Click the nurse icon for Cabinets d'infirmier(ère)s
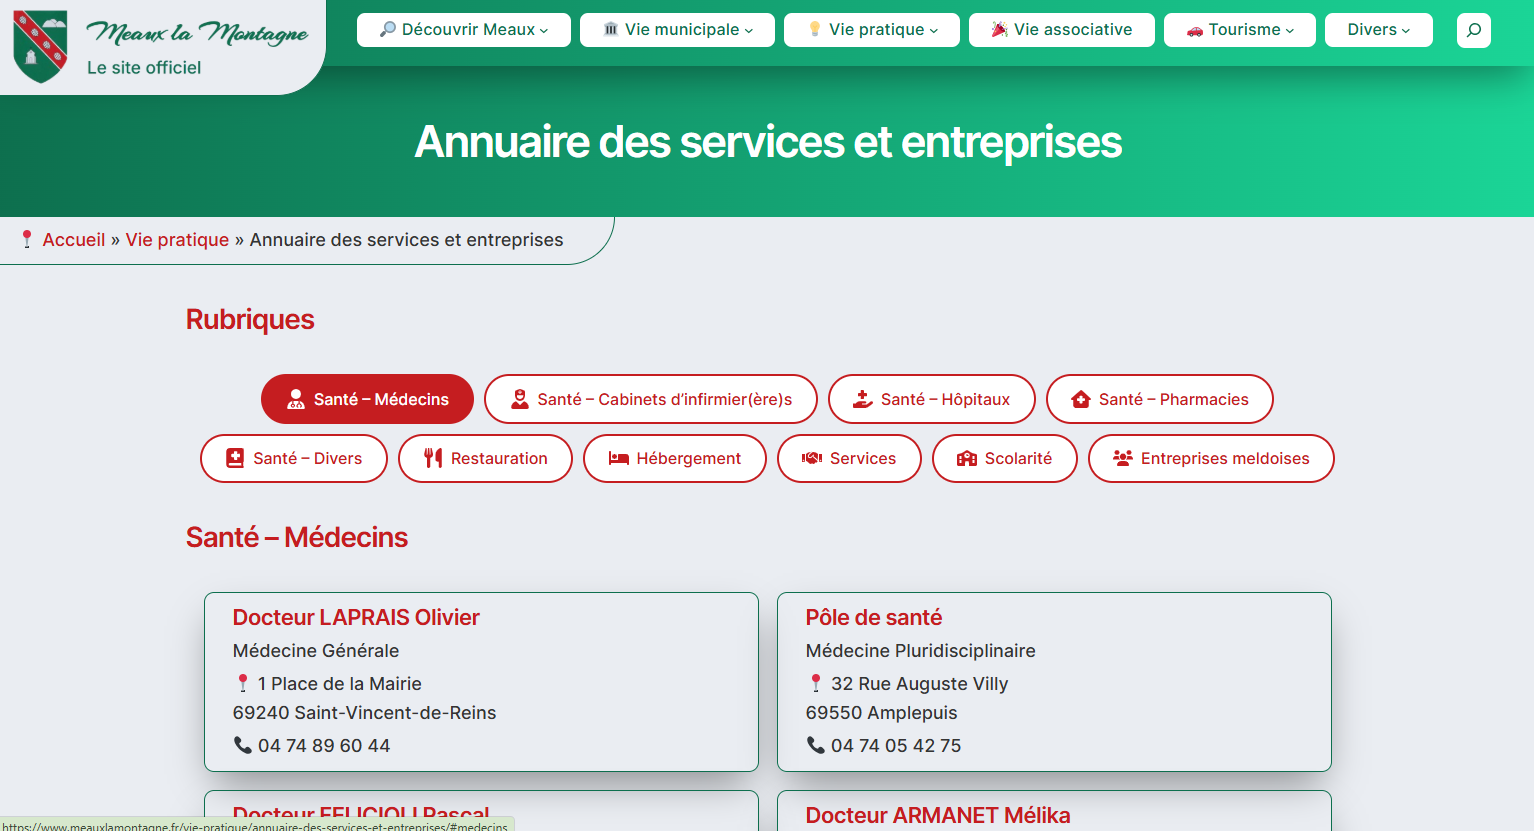The height and width of the screenshot is (831, 1534). 520,399
